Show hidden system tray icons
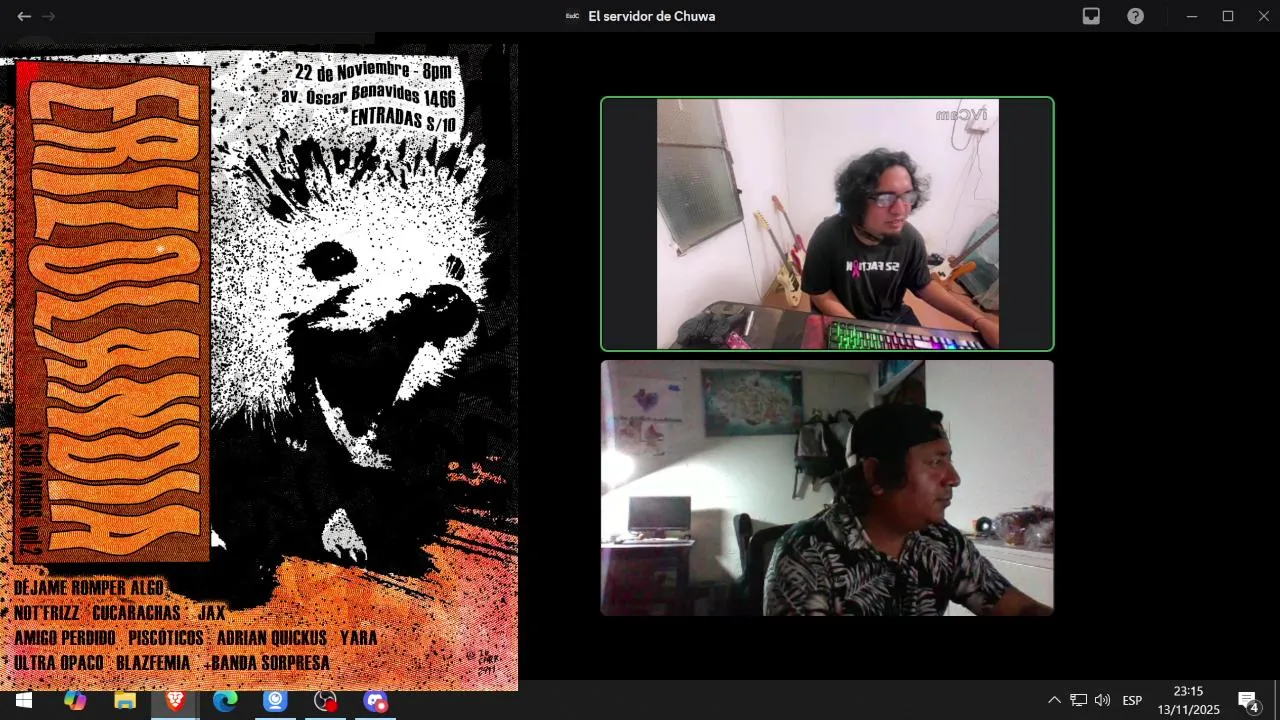 [1054, 700]
